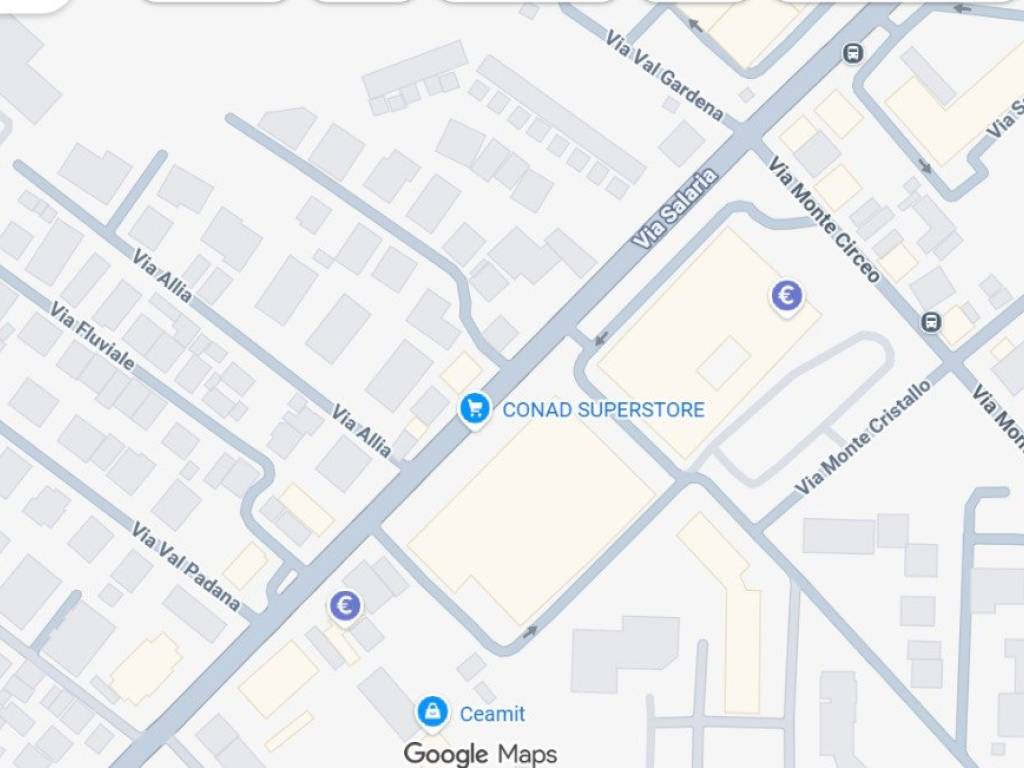1024x768 pixels.
Task: Select the Via Val Padana street label
Action: tap(185, 566)
